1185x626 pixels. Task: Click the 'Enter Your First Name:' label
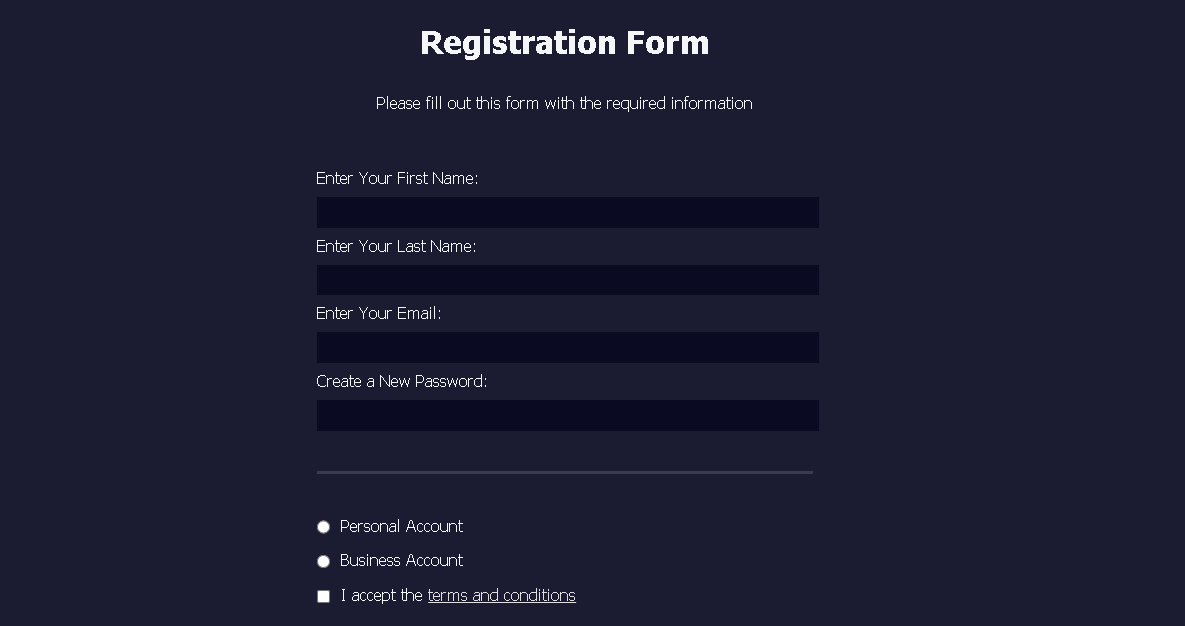click(x=397, y=178)
